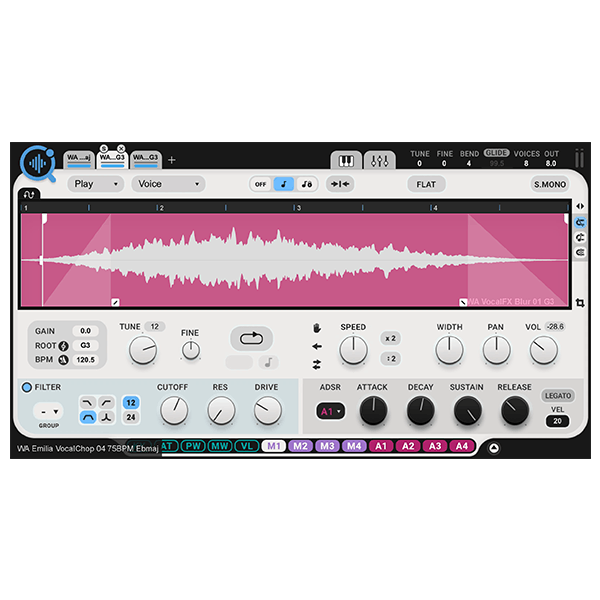The image size is (600, 600).
Task: Toggle the Legato button
Action: click(558, 396)
